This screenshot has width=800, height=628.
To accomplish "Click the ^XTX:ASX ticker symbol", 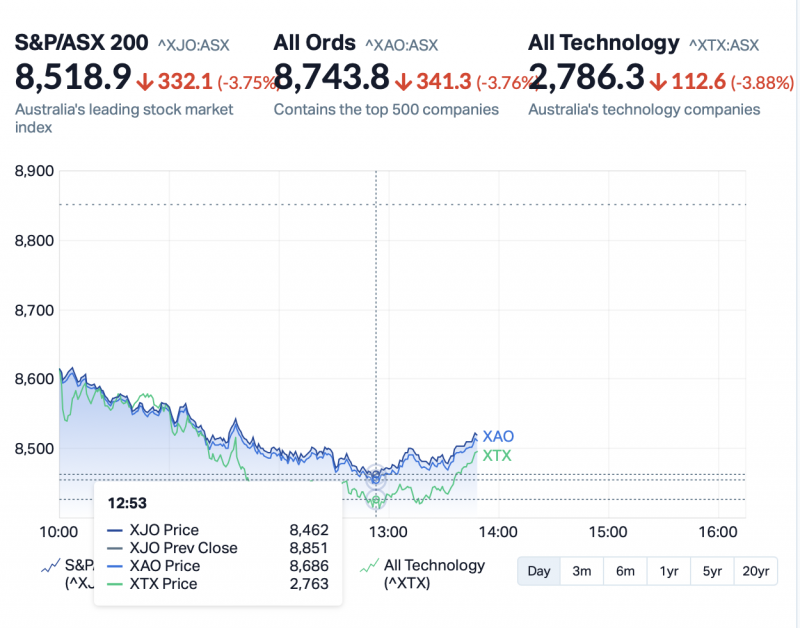I will 723,44.
